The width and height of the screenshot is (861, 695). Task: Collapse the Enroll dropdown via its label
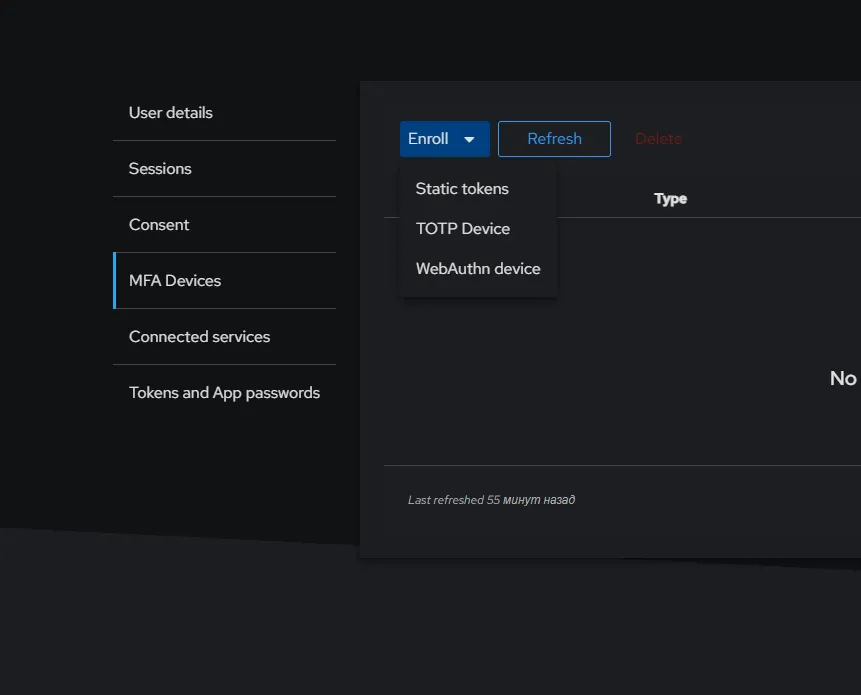[x=428, y=139]
